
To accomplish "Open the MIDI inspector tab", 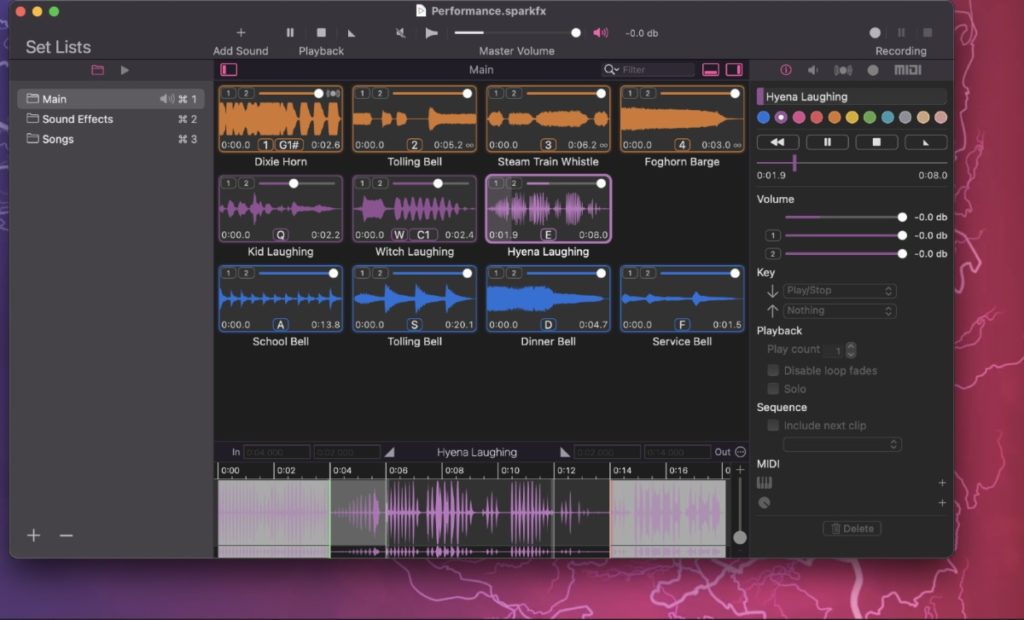I will (907, 70).
